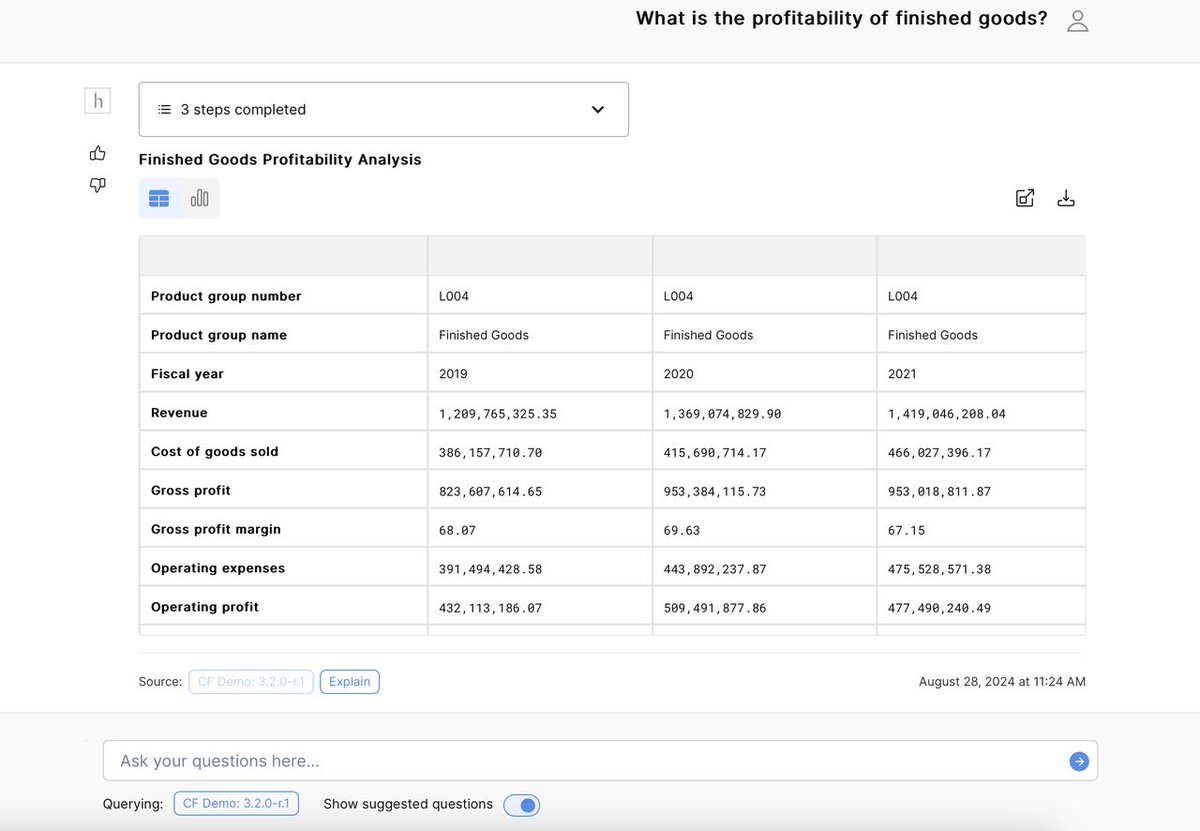The image size is (1200, 831).
Task: Click fiscal year cell 2019
Action: click(x=453, y=374)
